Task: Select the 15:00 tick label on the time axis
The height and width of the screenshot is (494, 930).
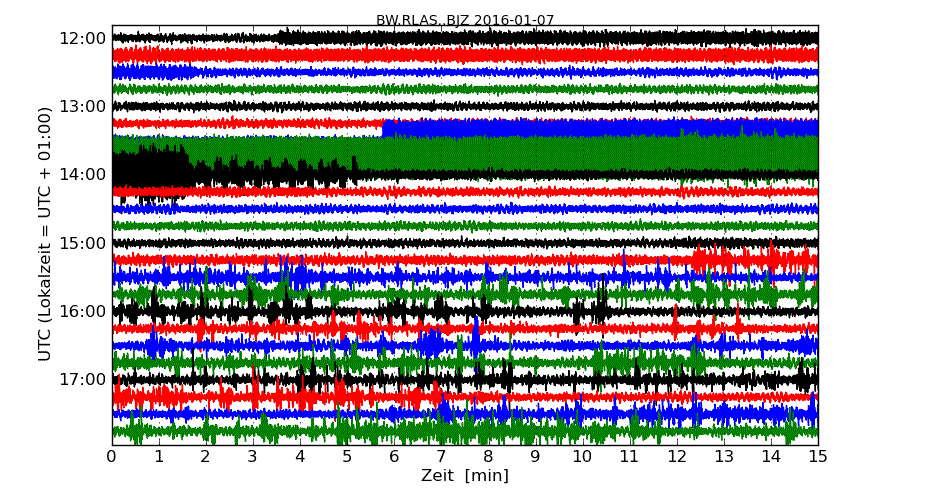Action: (x=83, y=243)
